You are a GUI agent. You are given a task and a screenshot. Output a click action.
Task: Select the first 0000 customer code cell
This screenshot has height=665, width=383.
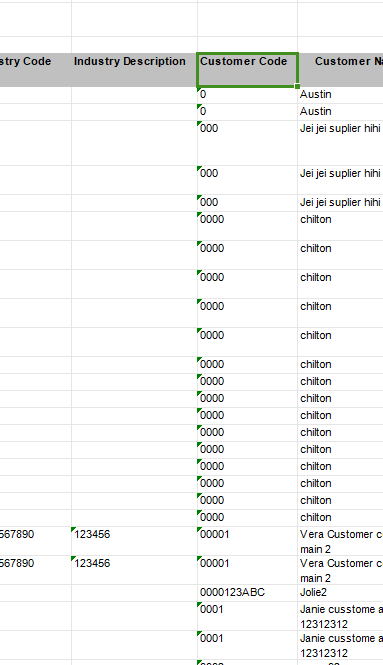247,226
